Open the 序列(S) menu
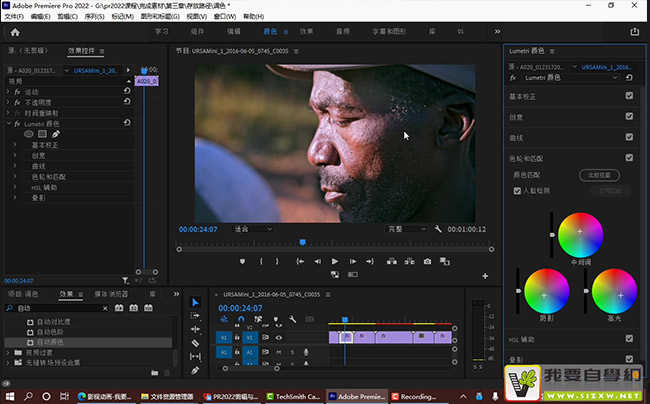 click(x=94, y=16)
